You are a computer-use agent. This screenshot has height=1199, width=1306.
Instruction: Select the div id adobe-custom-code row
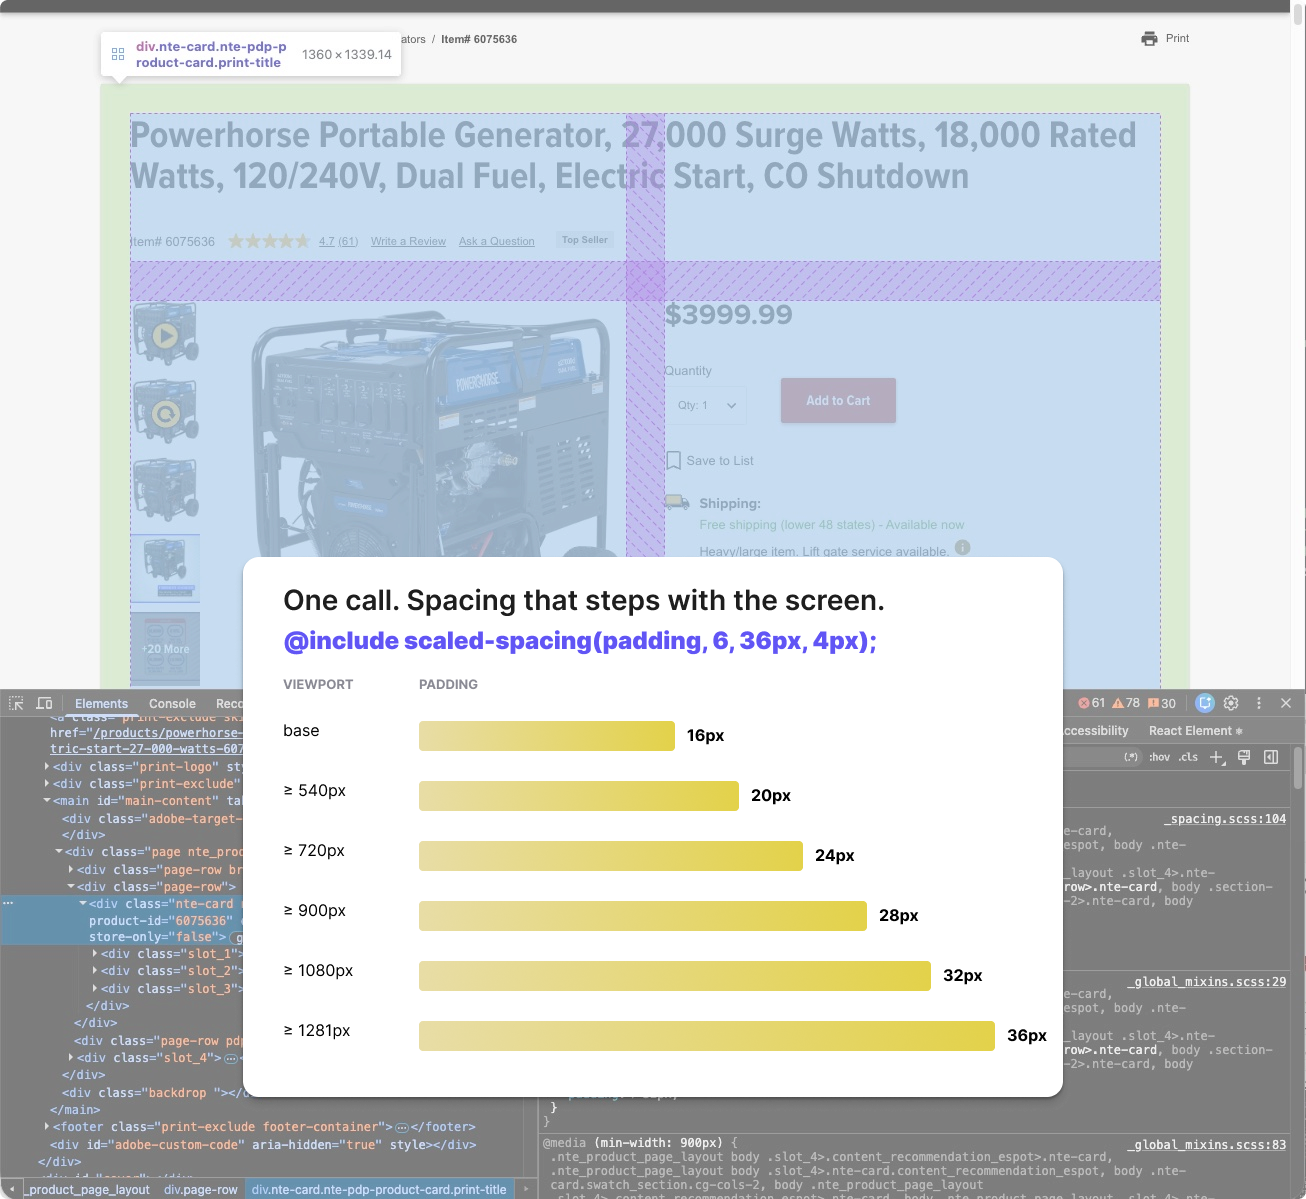tap(264, 1145)
